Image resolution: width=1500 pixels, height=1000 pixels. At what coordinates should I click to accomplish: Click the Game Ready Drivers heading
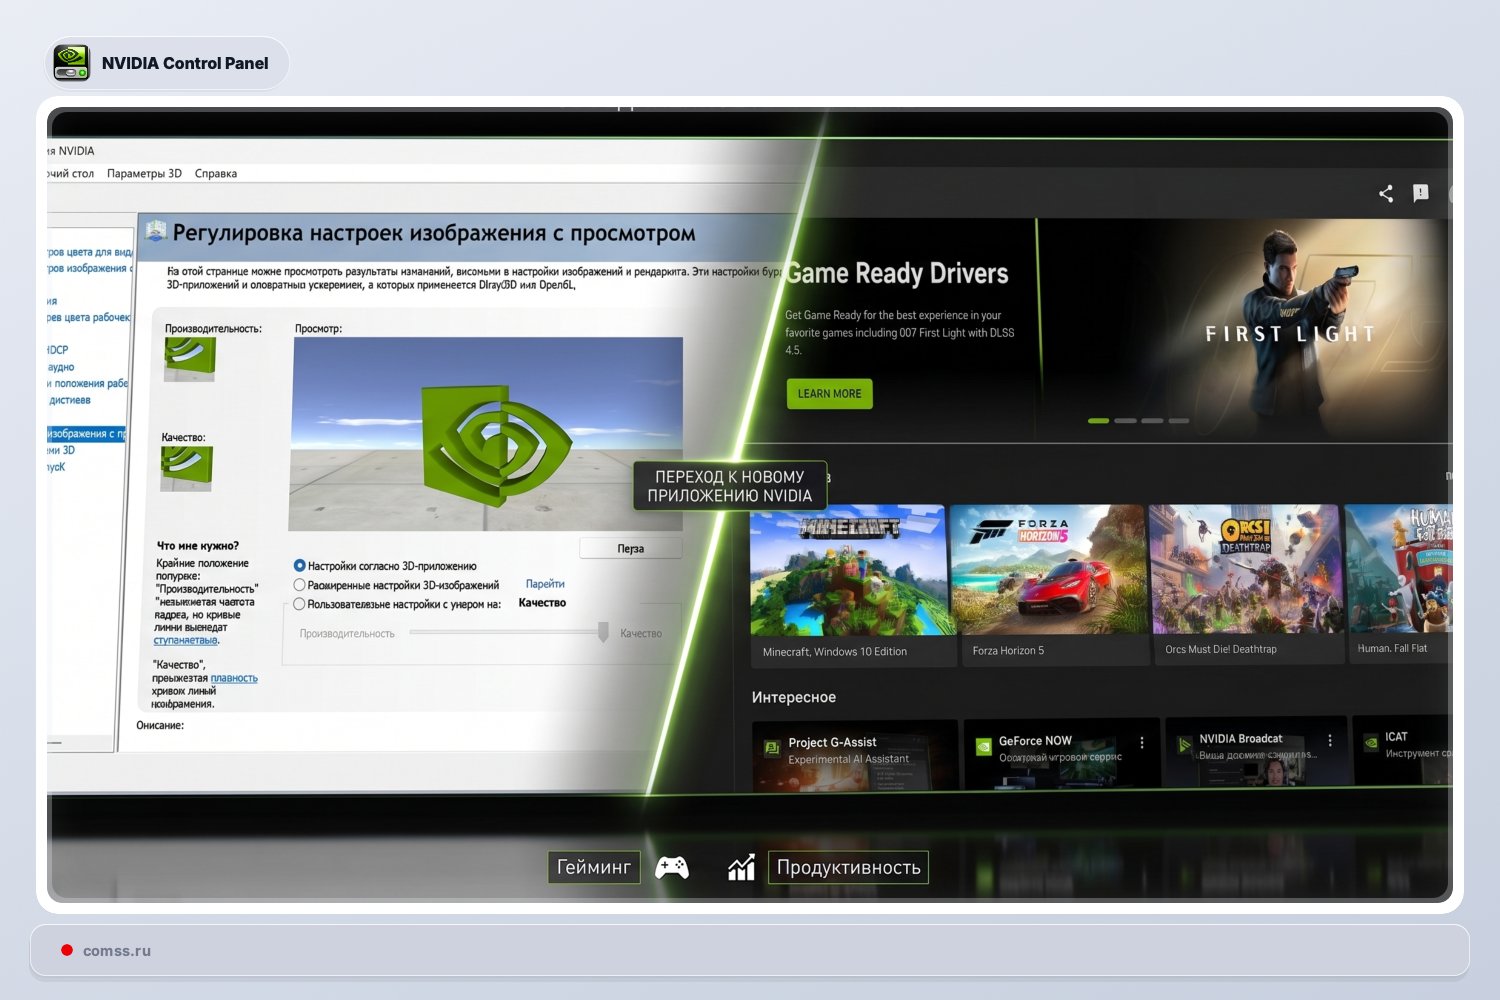(x=897, y=274)
